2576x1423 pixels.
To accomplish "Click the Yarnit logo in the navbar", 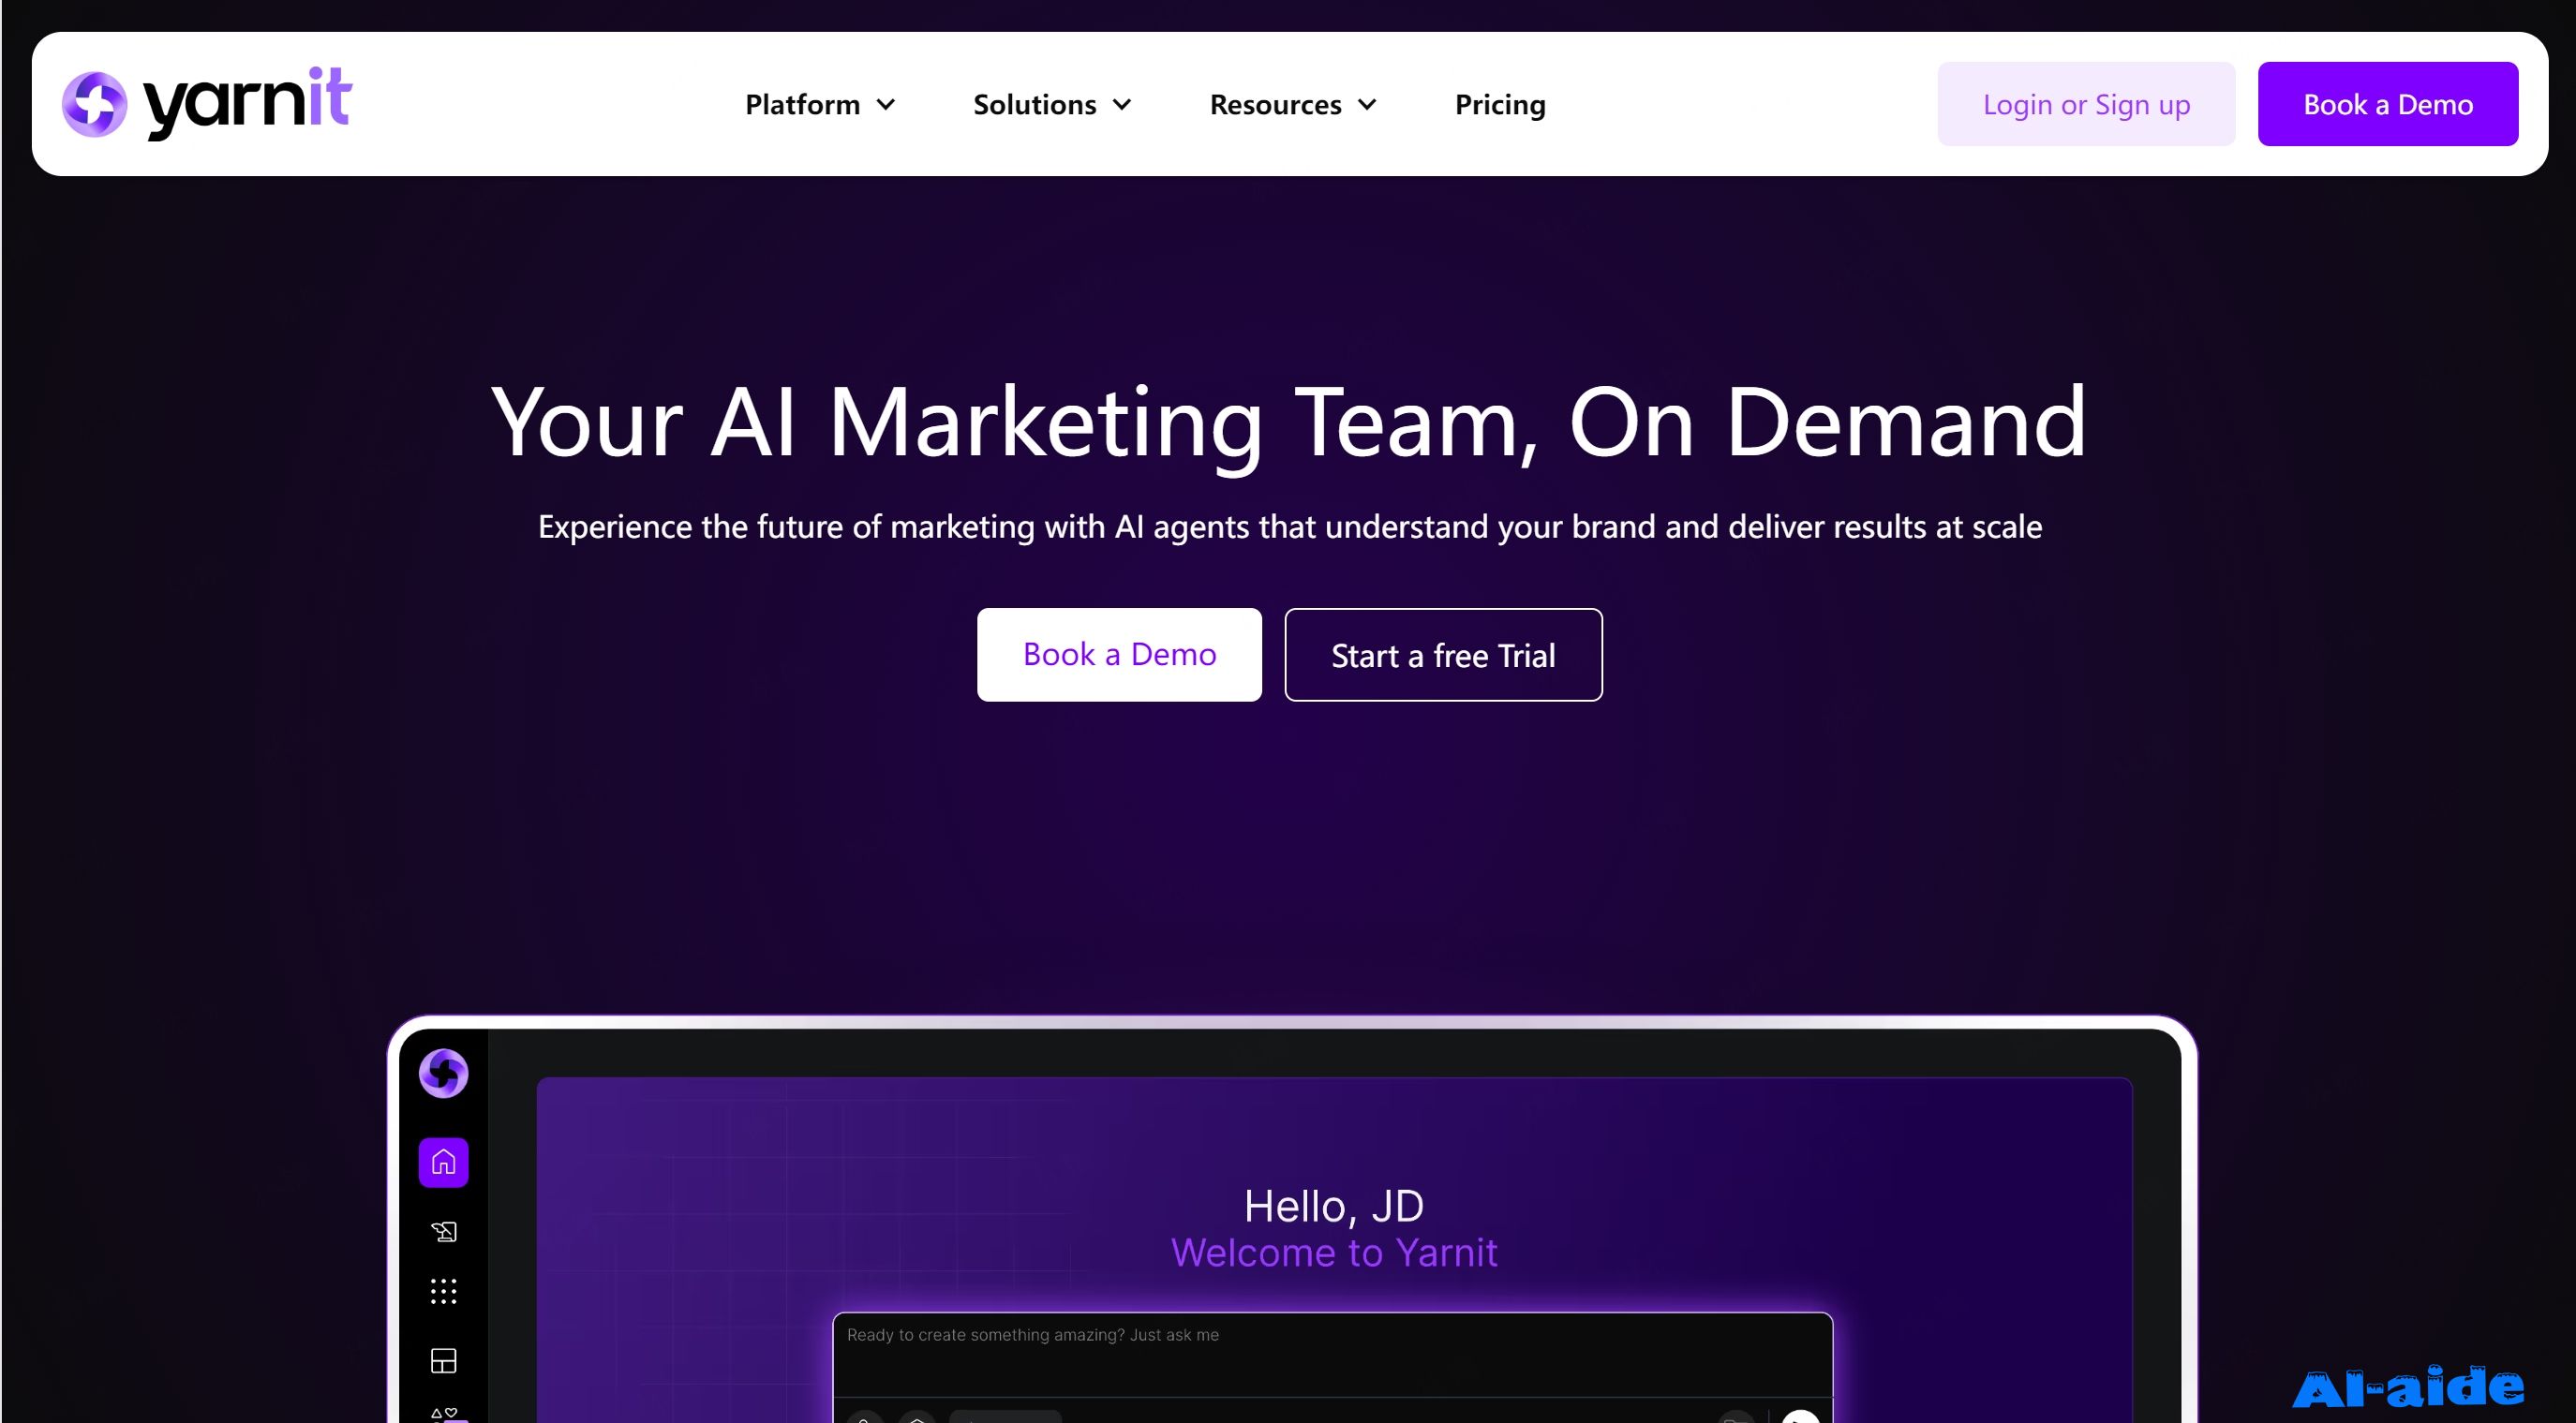I will click(x=206, y=103).
